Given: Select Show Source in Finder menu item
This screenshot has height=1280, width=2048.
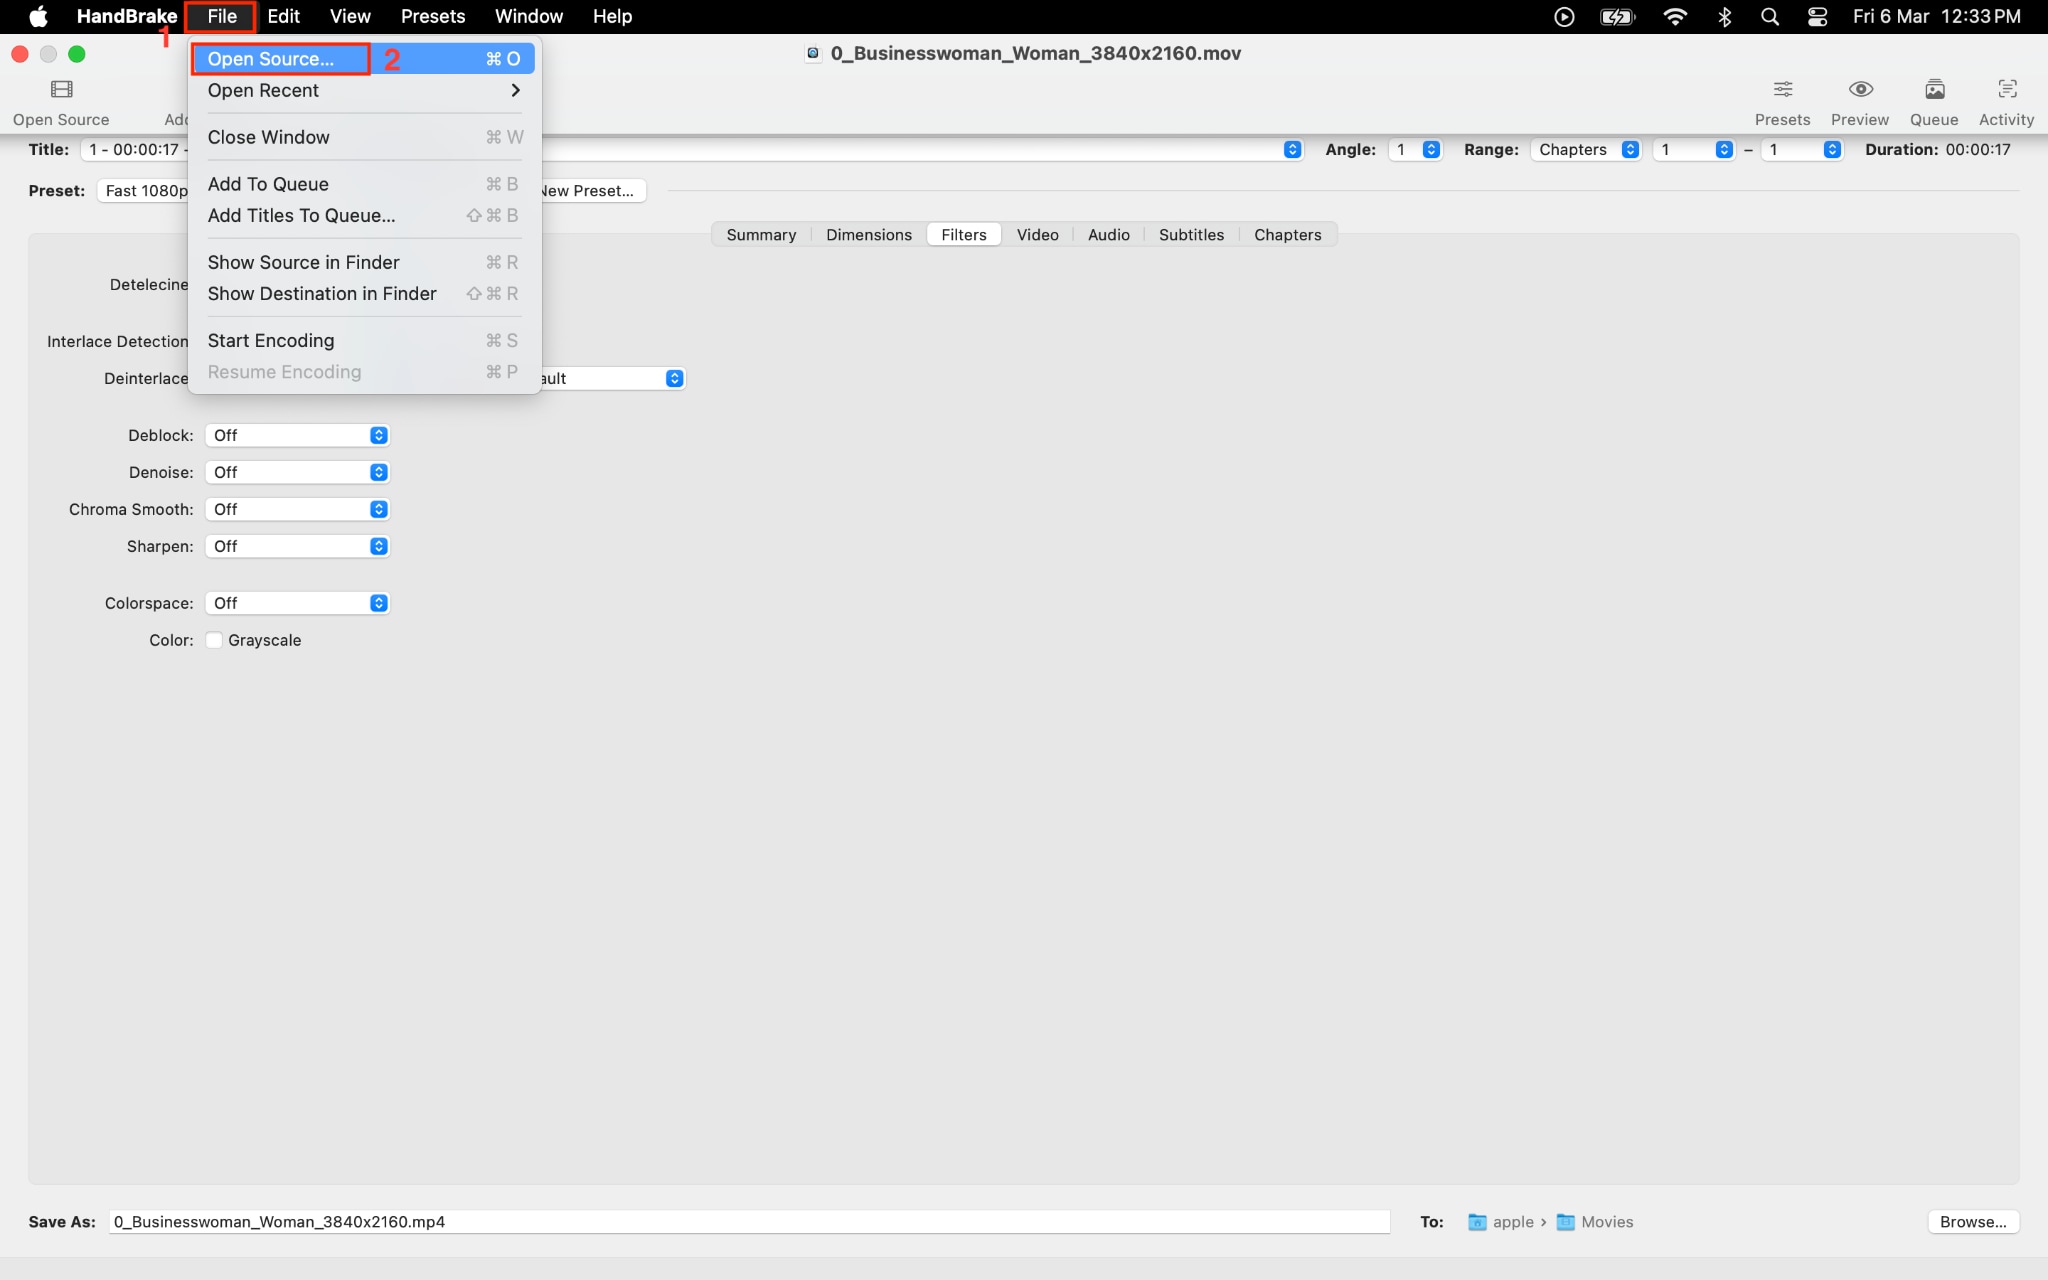Looking at the screenshot, I should tap(303, 261).
